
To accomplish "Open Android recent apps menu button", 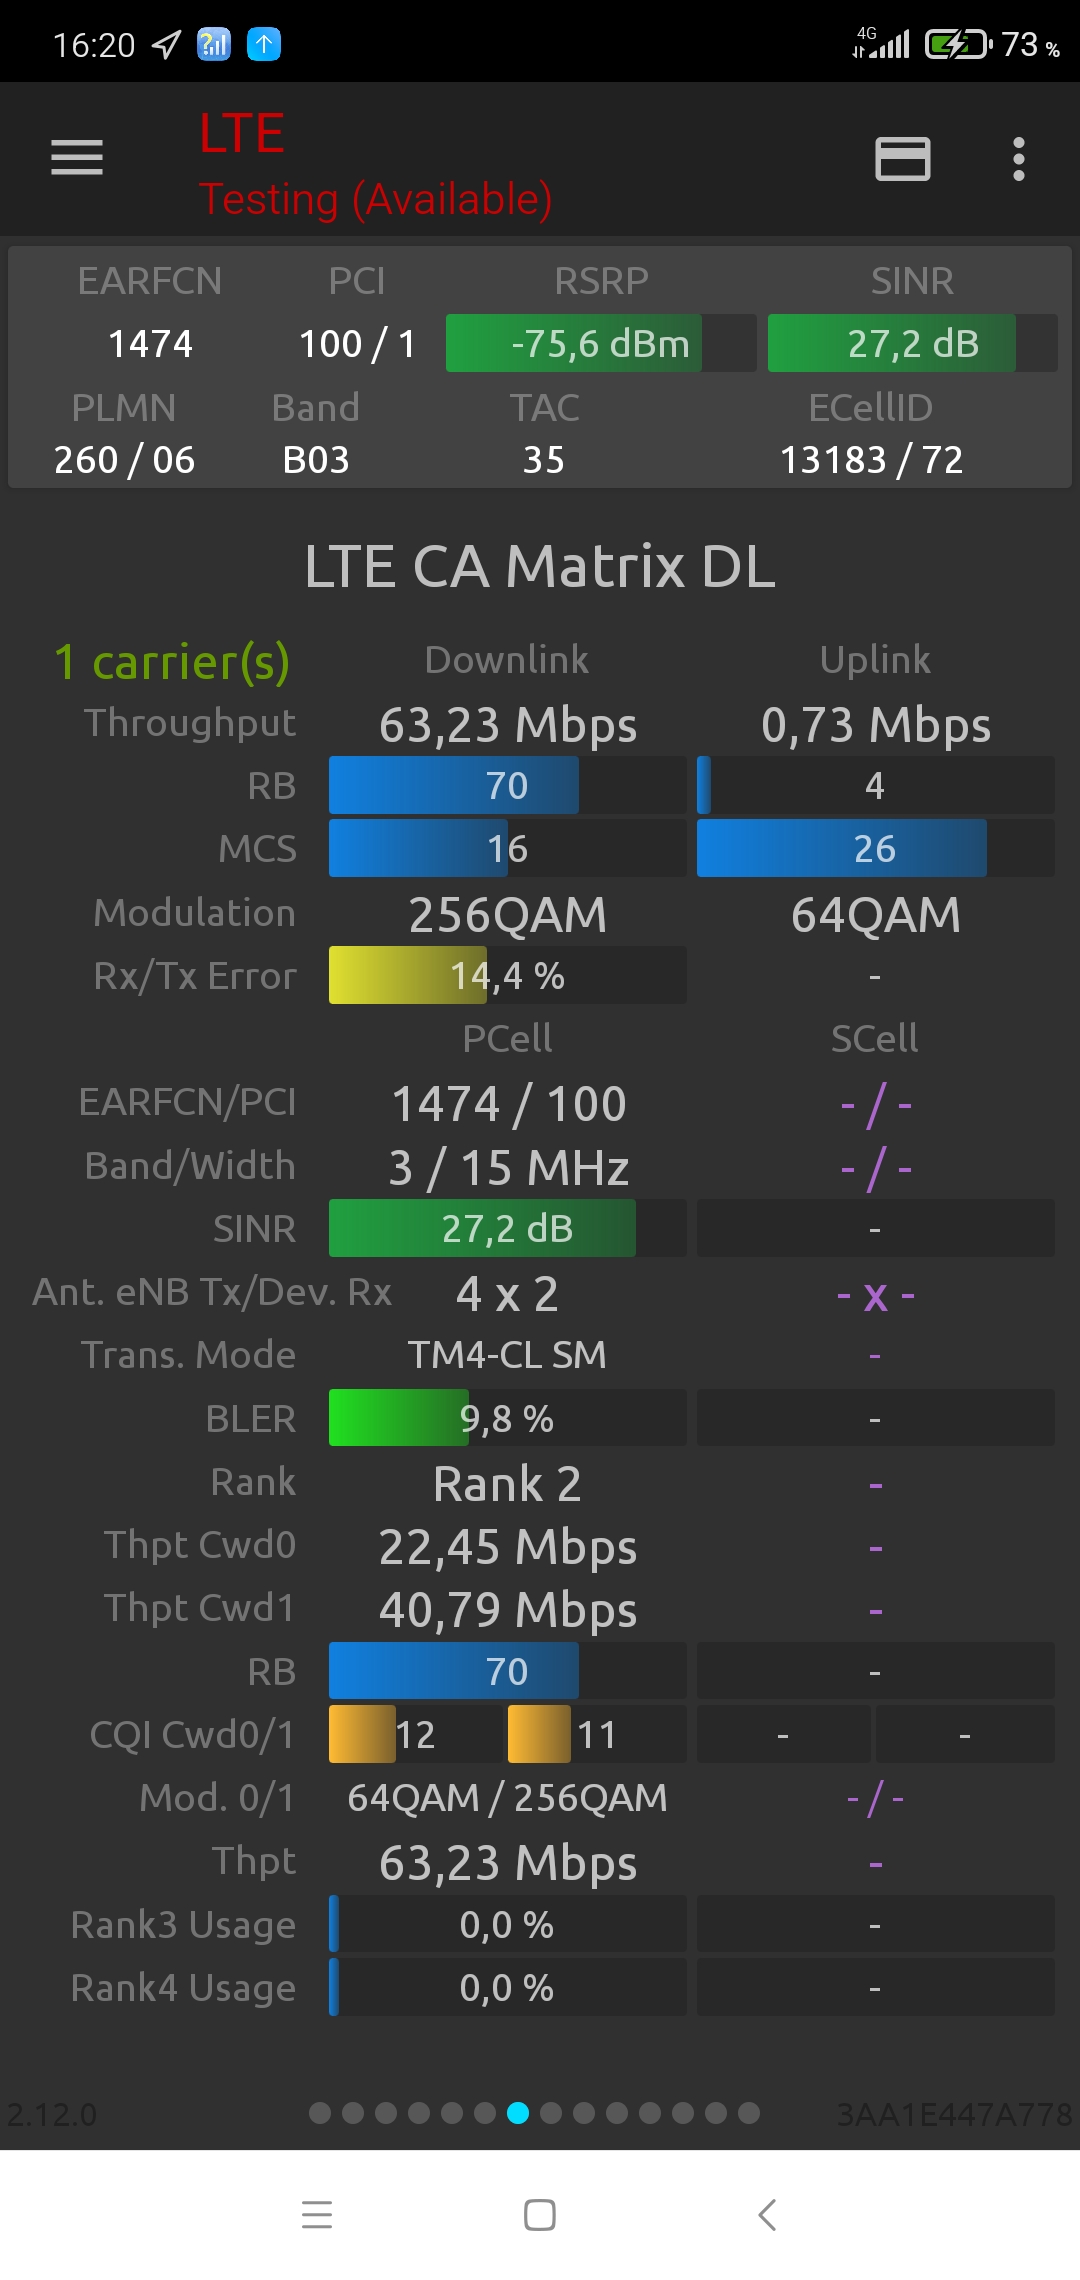I will pos(316,2214).
